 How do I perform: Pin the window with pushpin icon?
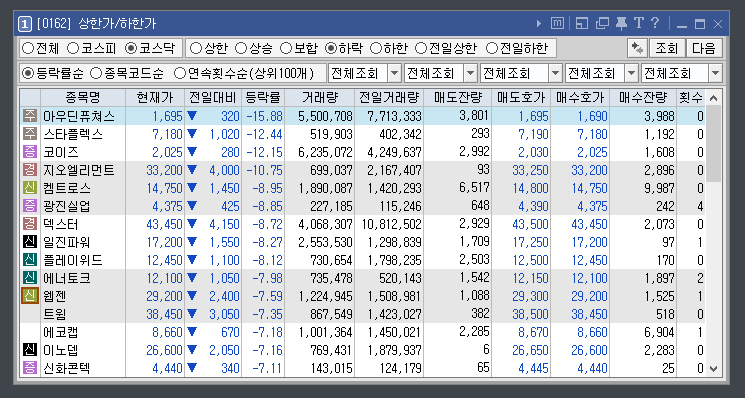pyautogui.click(x=621, y=23)
